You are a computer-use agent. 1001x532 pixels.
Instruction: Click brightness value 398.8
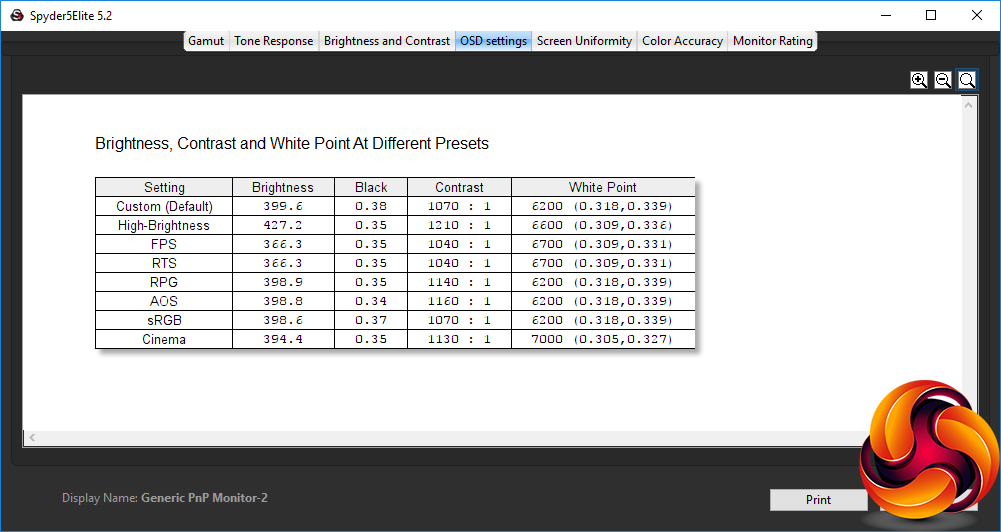pyautogui.click(x=283, y=301)
